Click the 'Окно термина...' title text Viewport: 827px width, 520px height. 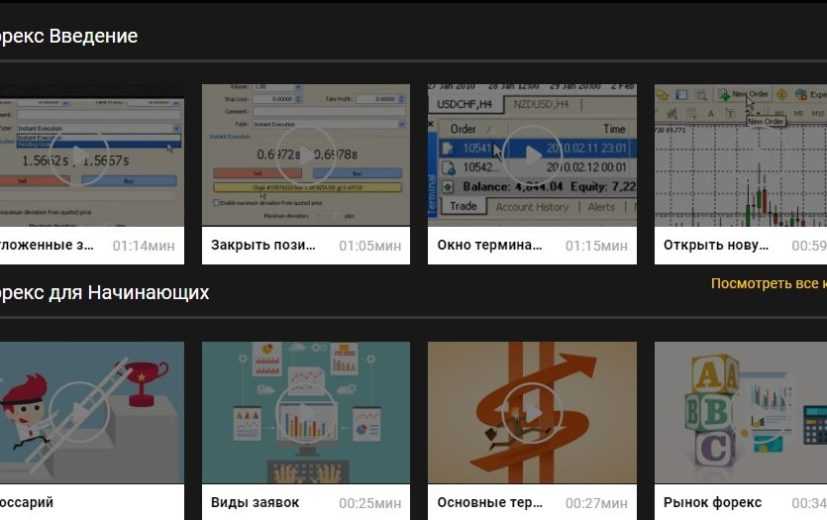click(x=489, y=245)
